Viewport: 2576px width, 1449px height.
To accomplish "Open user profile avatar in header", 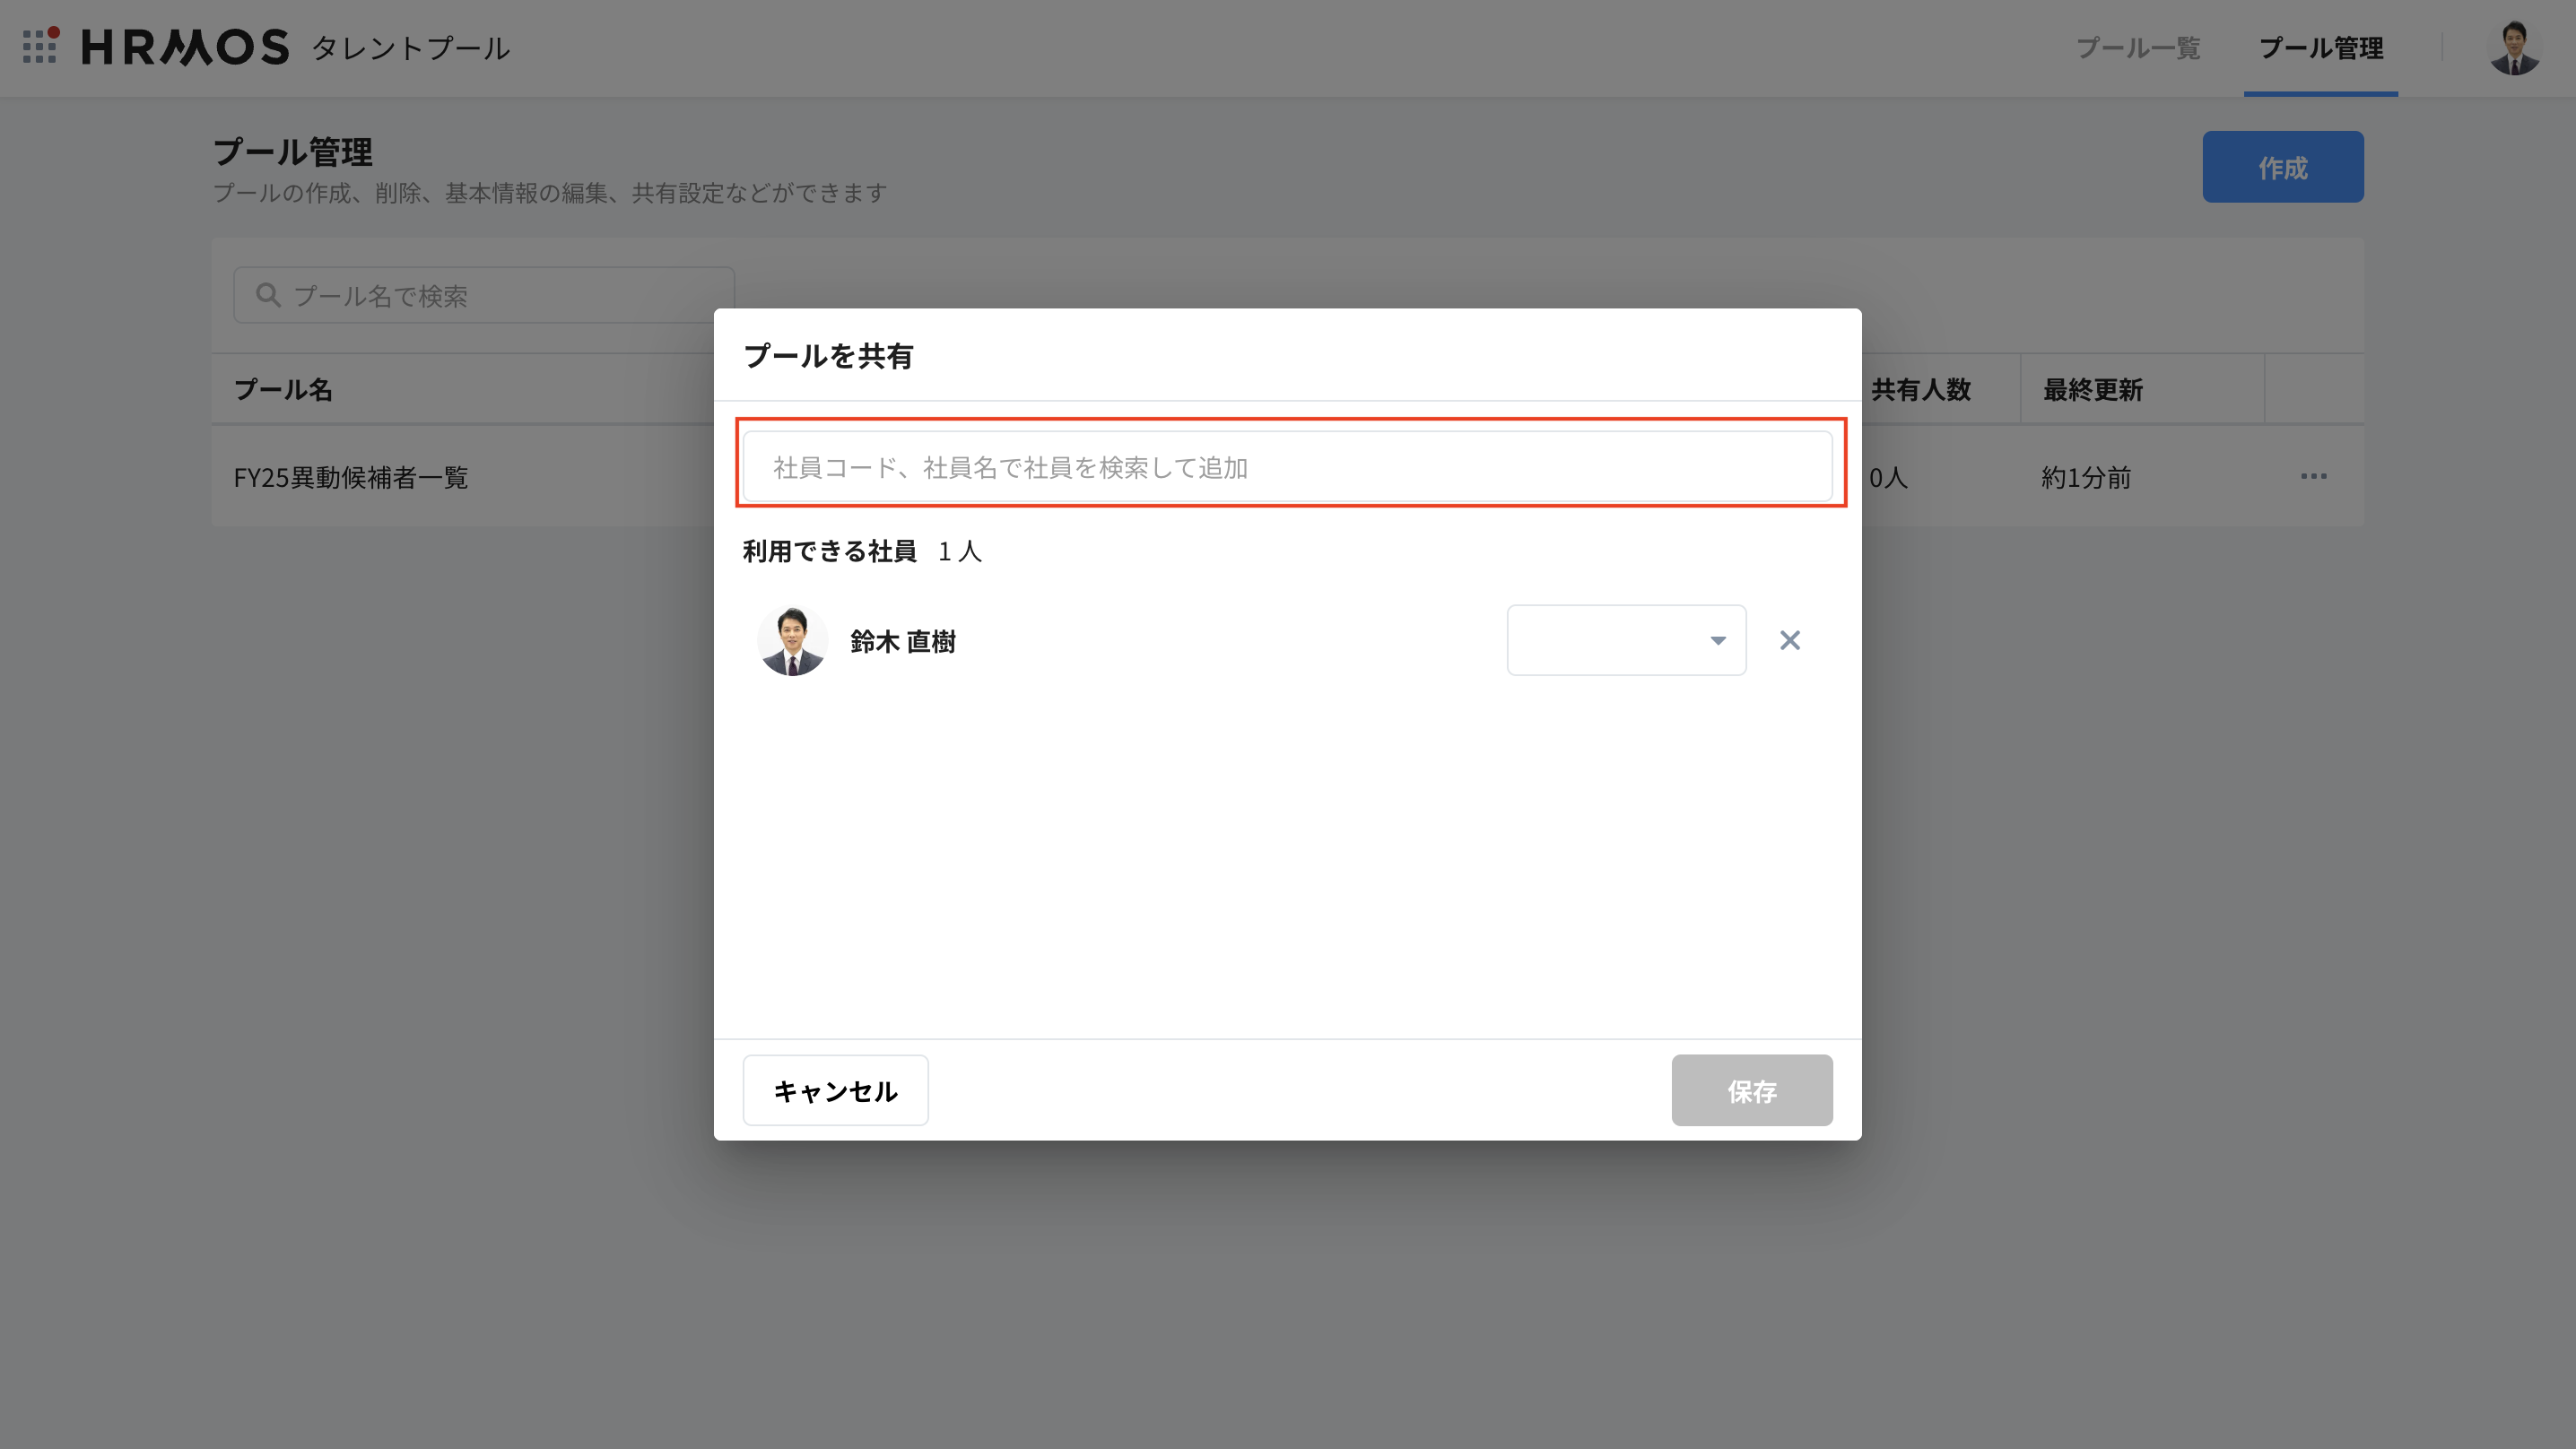I will 2513,47.
